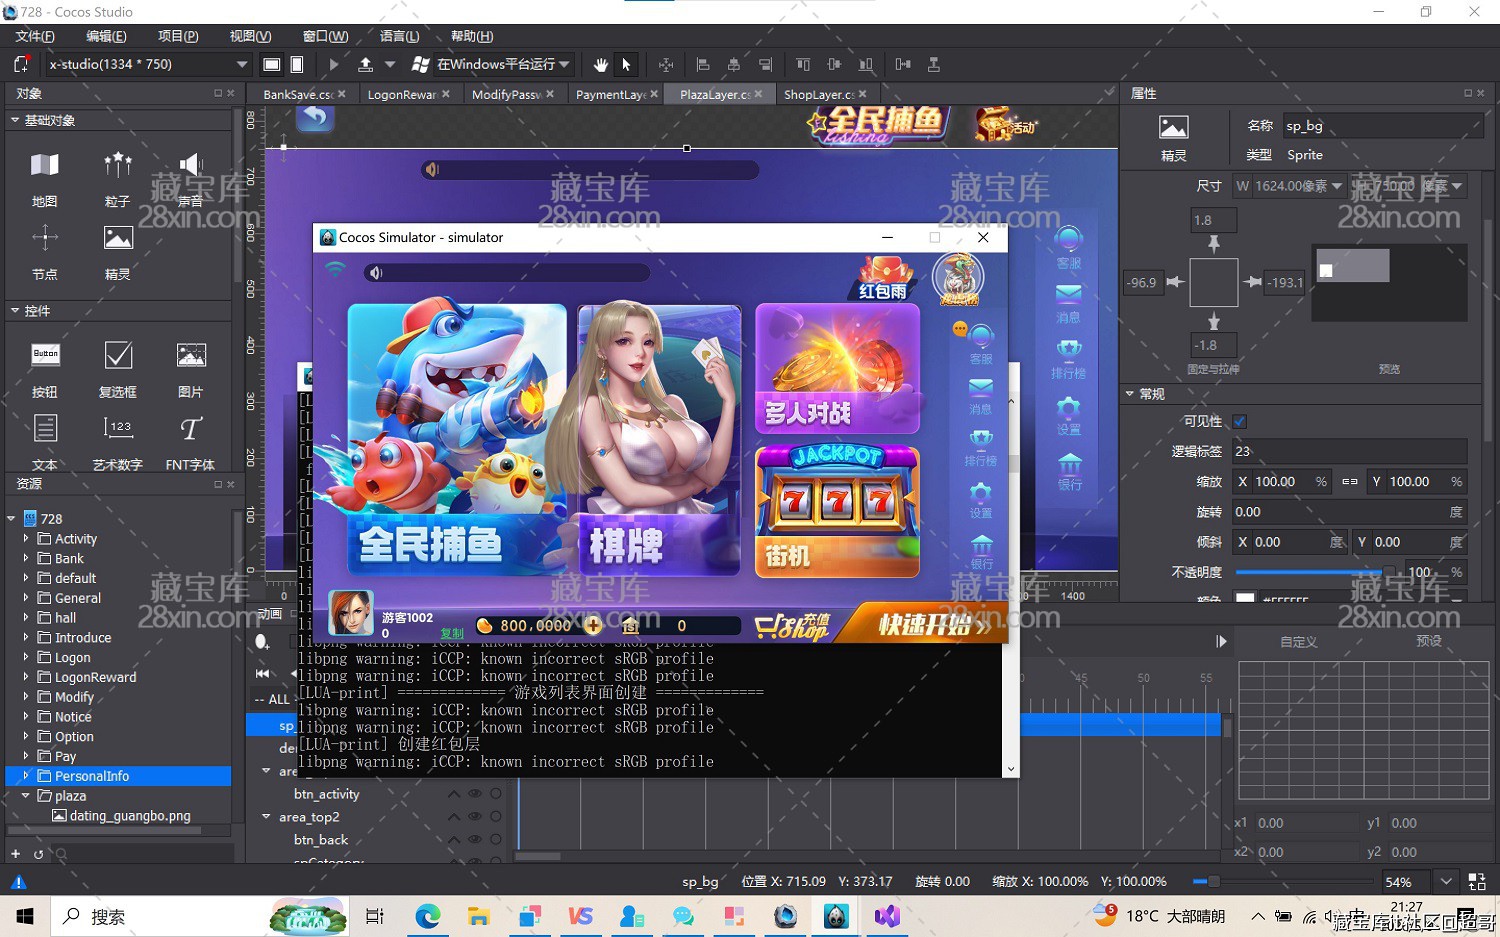Screen dimensions: 1500x937
Task: Open the 视图(V) menu
Action: pyautogui.click(x=250, y=36)
